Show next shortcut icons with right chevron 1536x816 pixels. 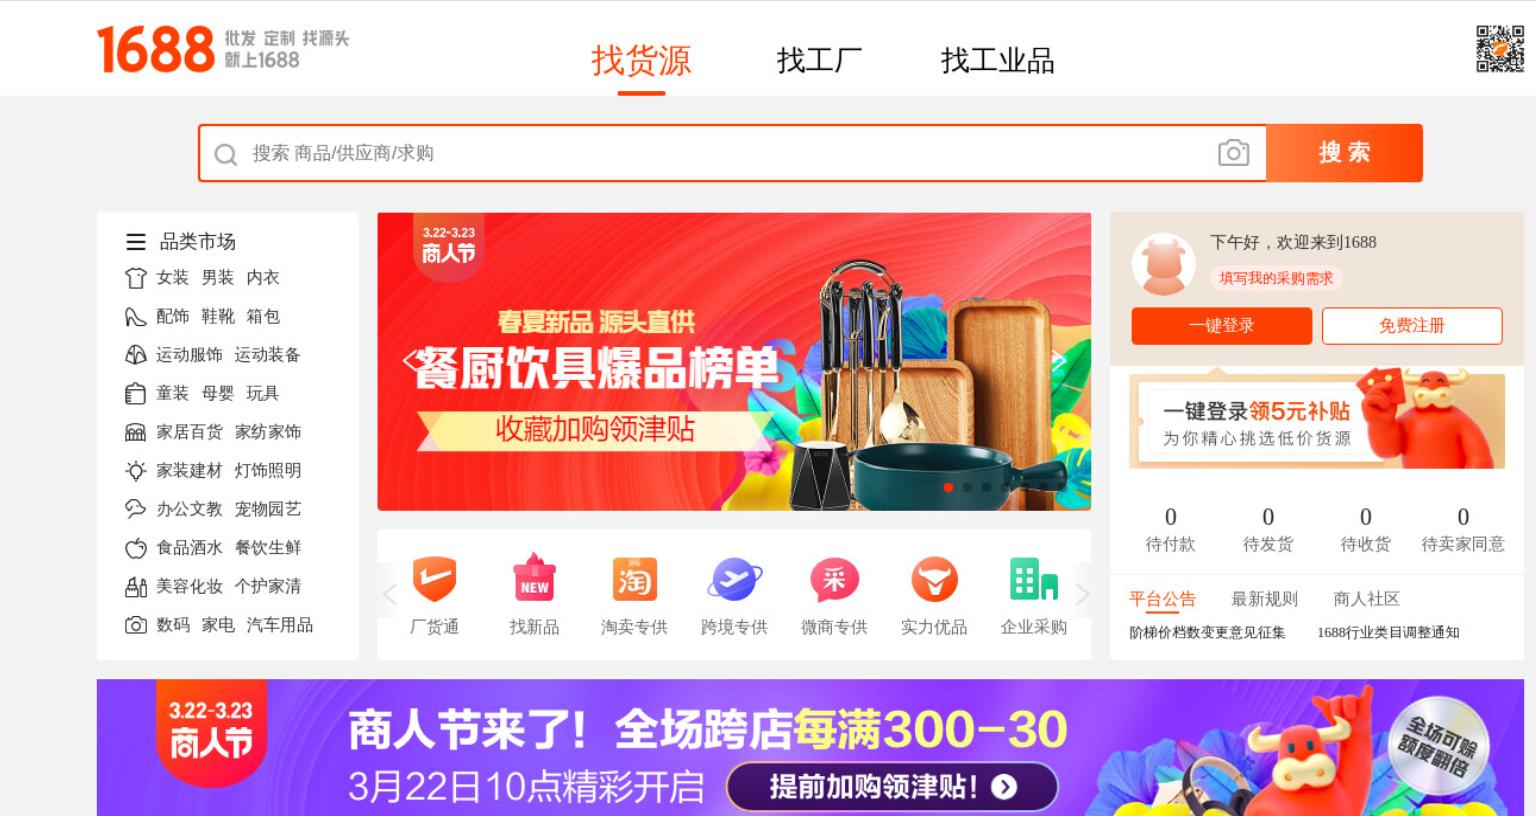tap(1081, 595)
